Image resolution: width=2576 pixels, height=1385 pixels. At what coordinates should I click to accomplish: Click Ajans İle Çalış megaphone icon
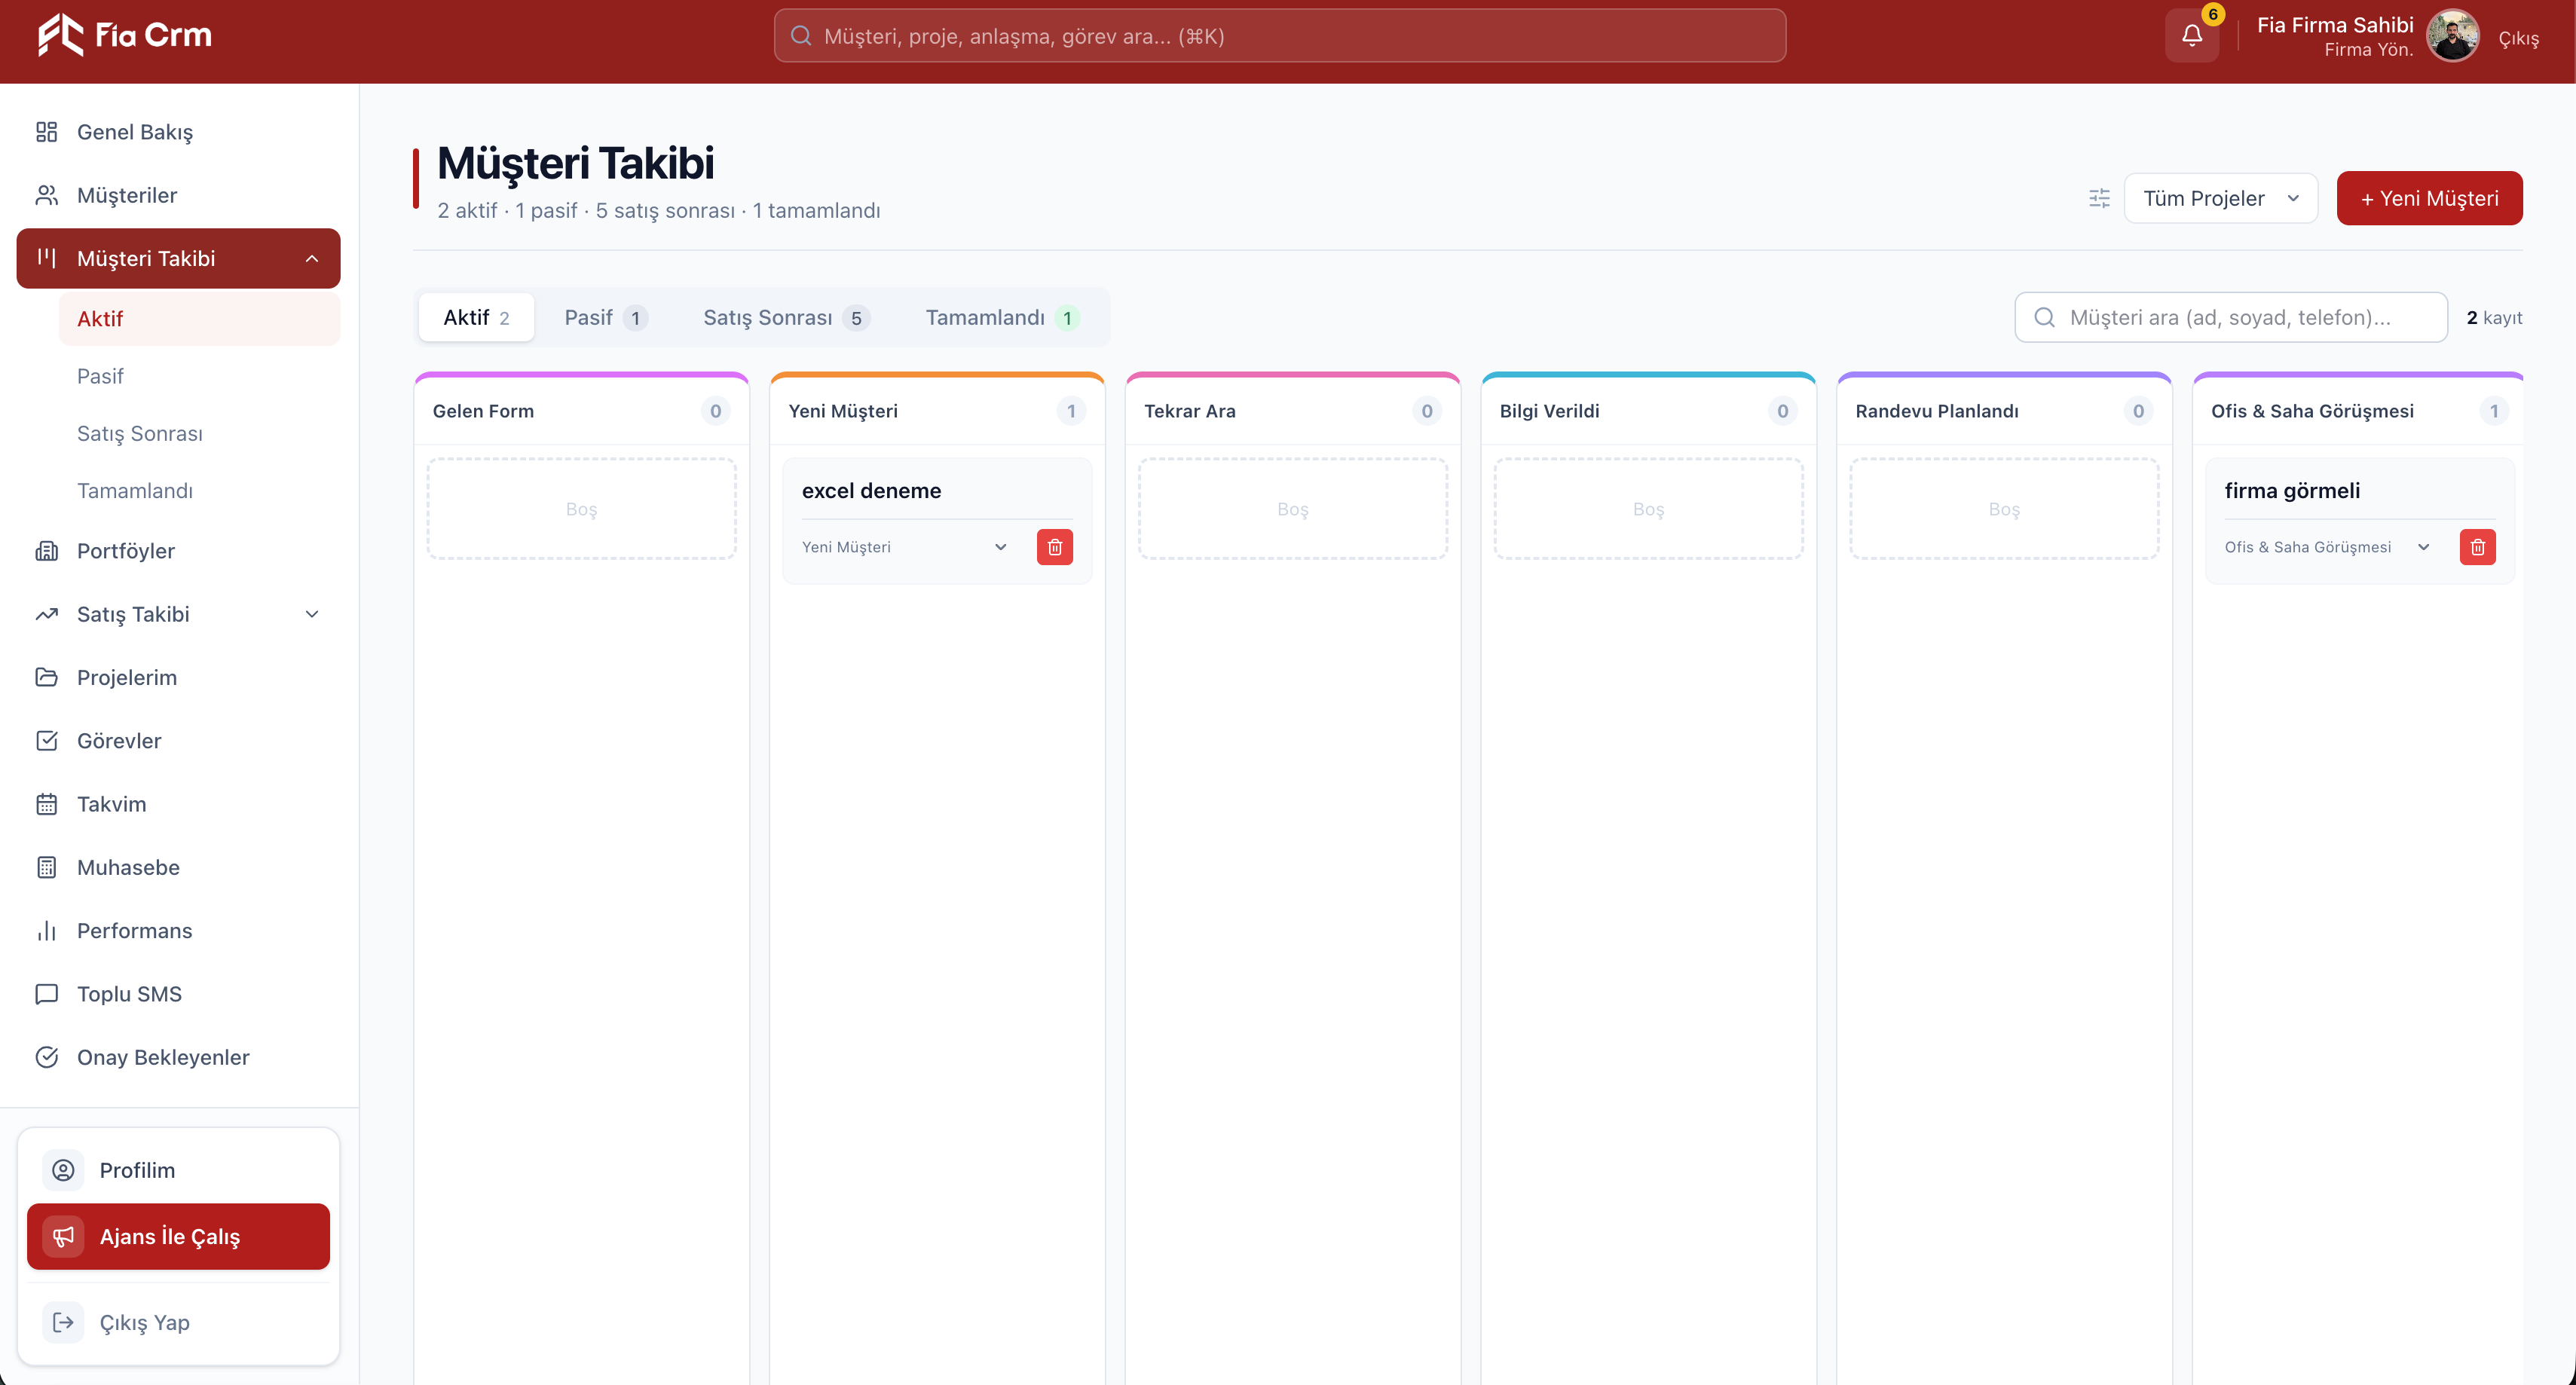[x=63, y=1237]
